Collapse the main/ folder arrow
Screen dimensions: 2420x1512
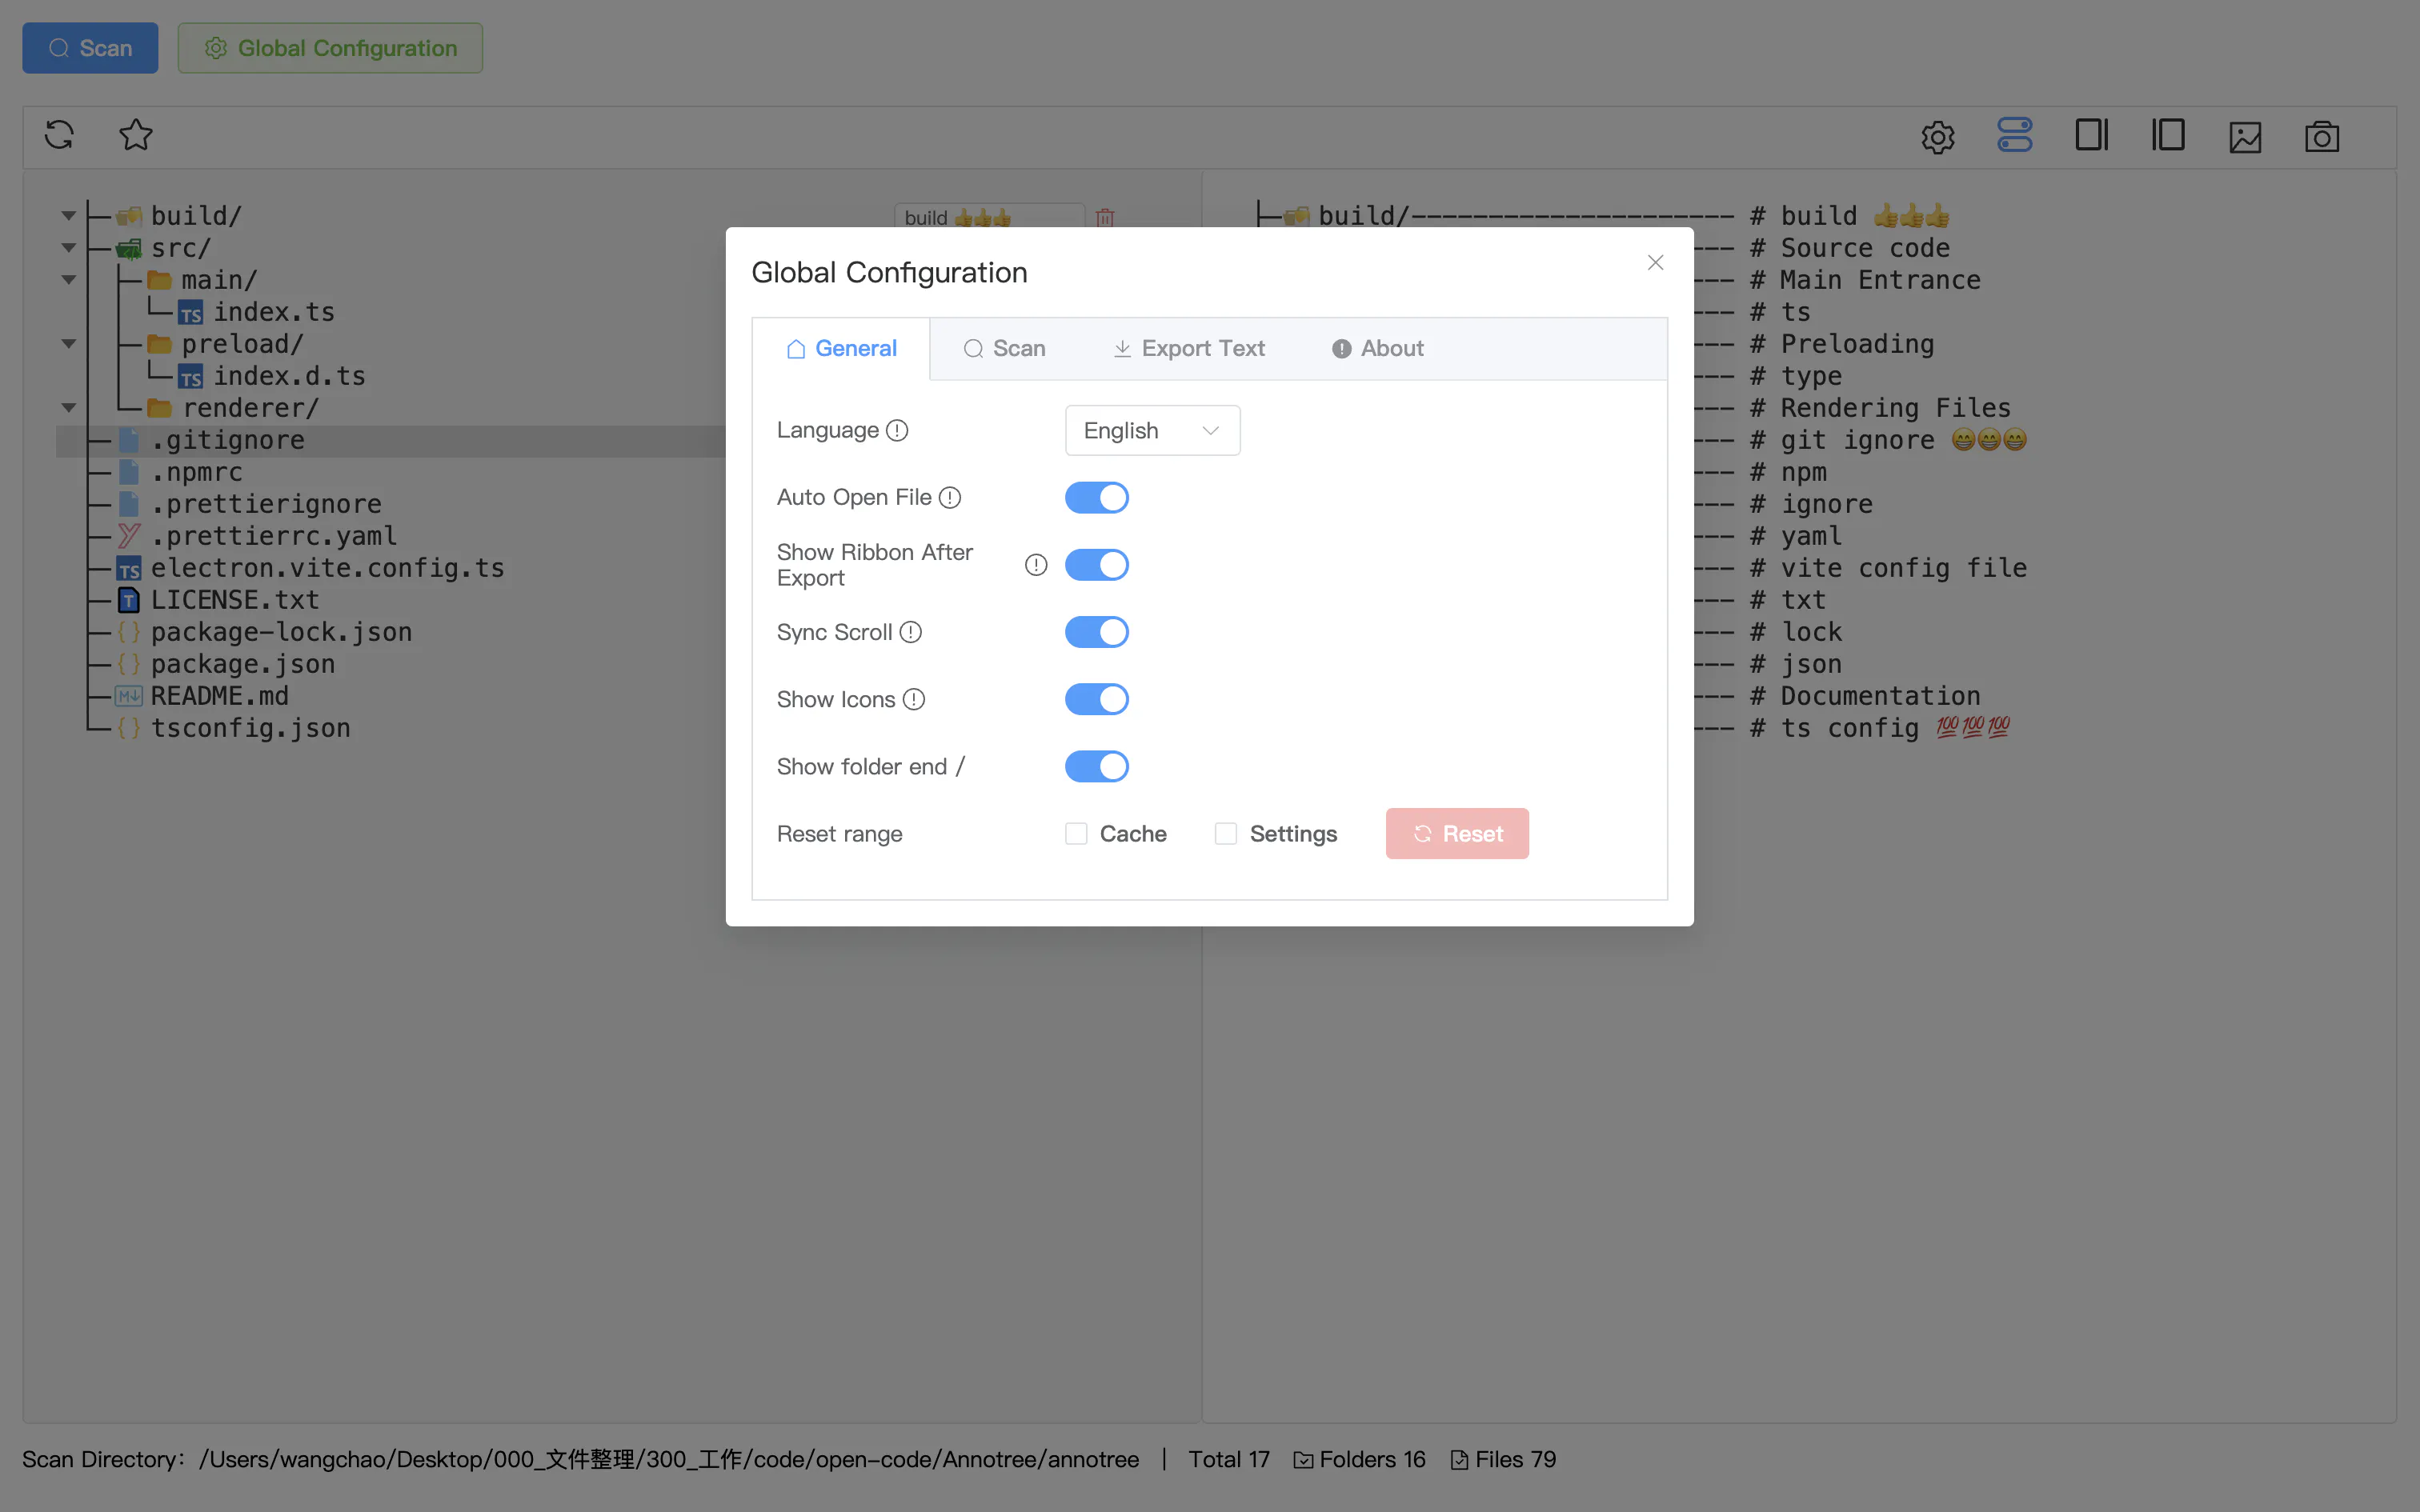click(x=68, y=279)
